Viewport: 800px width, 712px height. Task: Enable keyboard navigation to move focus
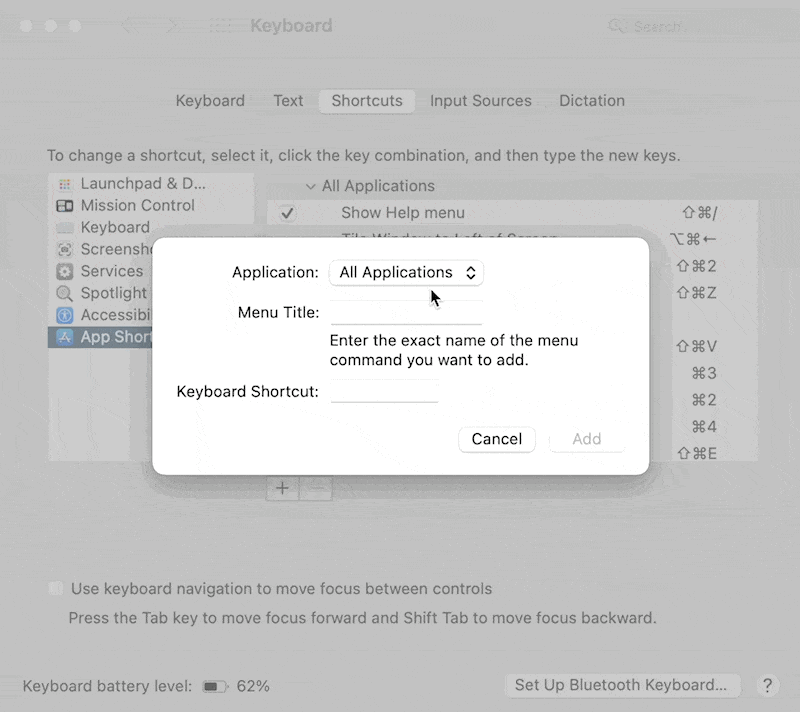[x=55, y=588]
